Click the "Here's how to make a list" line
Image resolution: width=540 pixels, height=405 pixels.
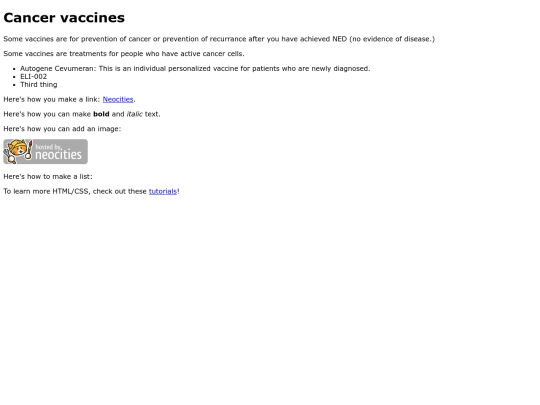coord(48,176)
